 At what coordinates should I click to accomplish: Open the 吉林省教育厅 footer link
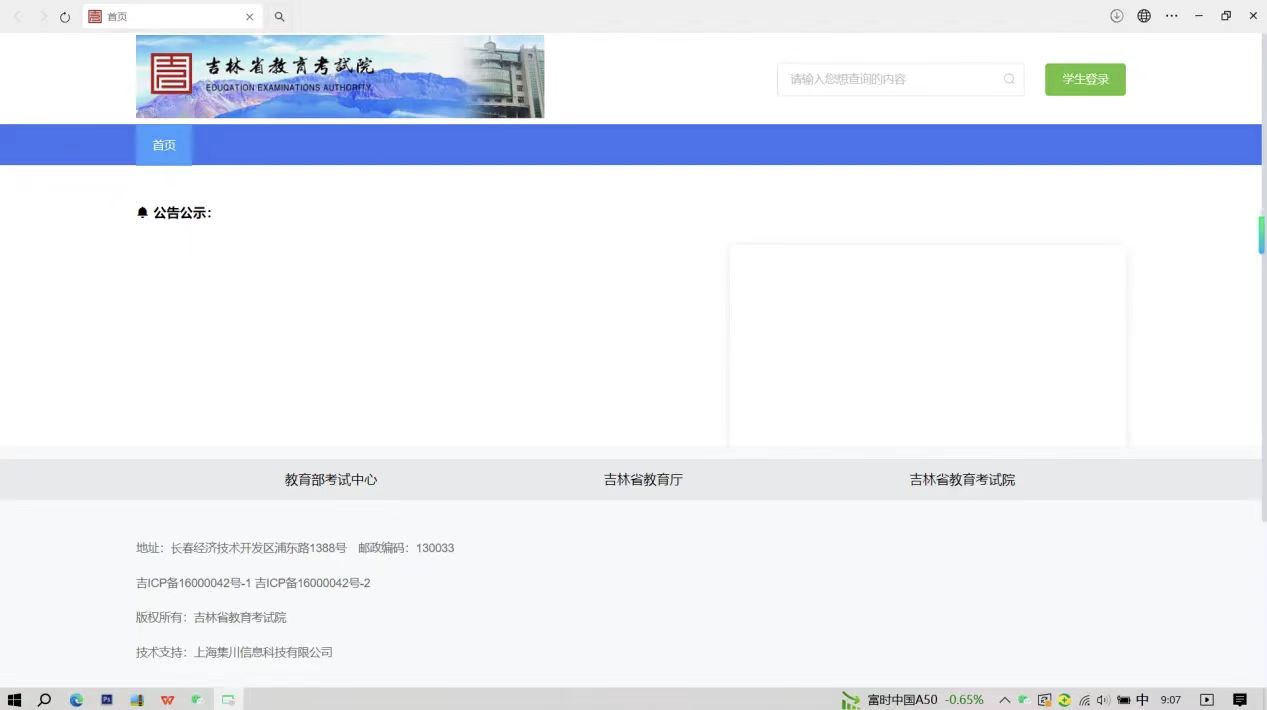(643, 480)
